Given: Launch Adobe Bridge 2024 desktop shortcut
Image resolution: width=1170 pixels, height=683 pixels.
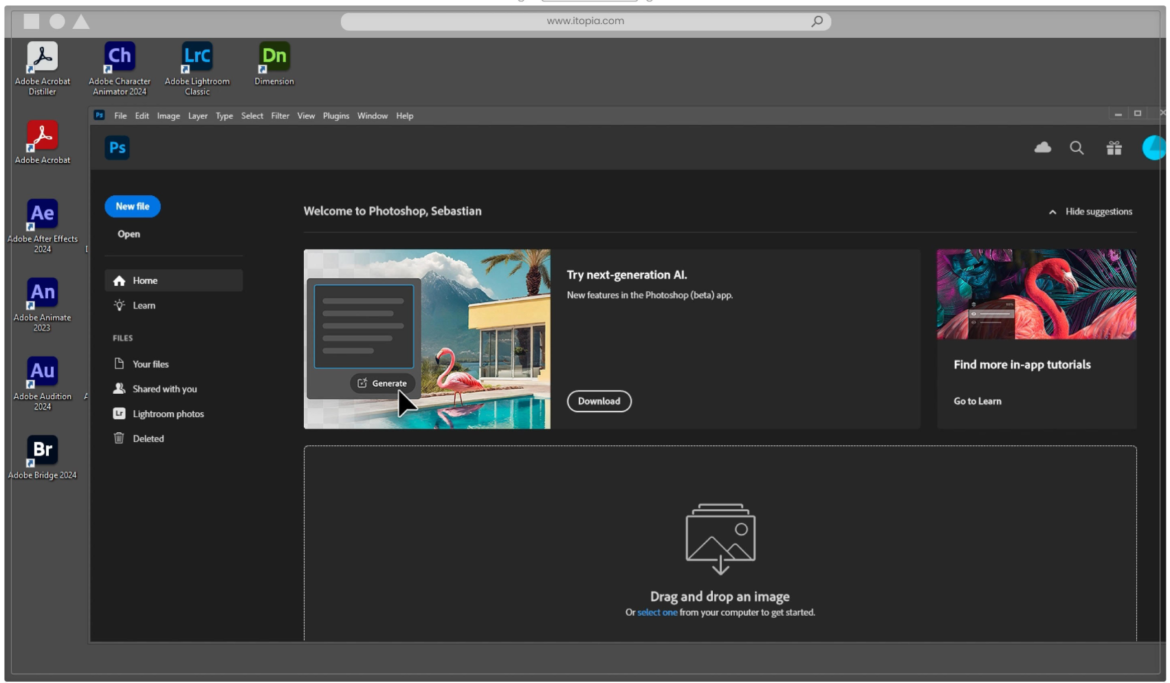Looking at the screenshot, I should tap(42, 451).
